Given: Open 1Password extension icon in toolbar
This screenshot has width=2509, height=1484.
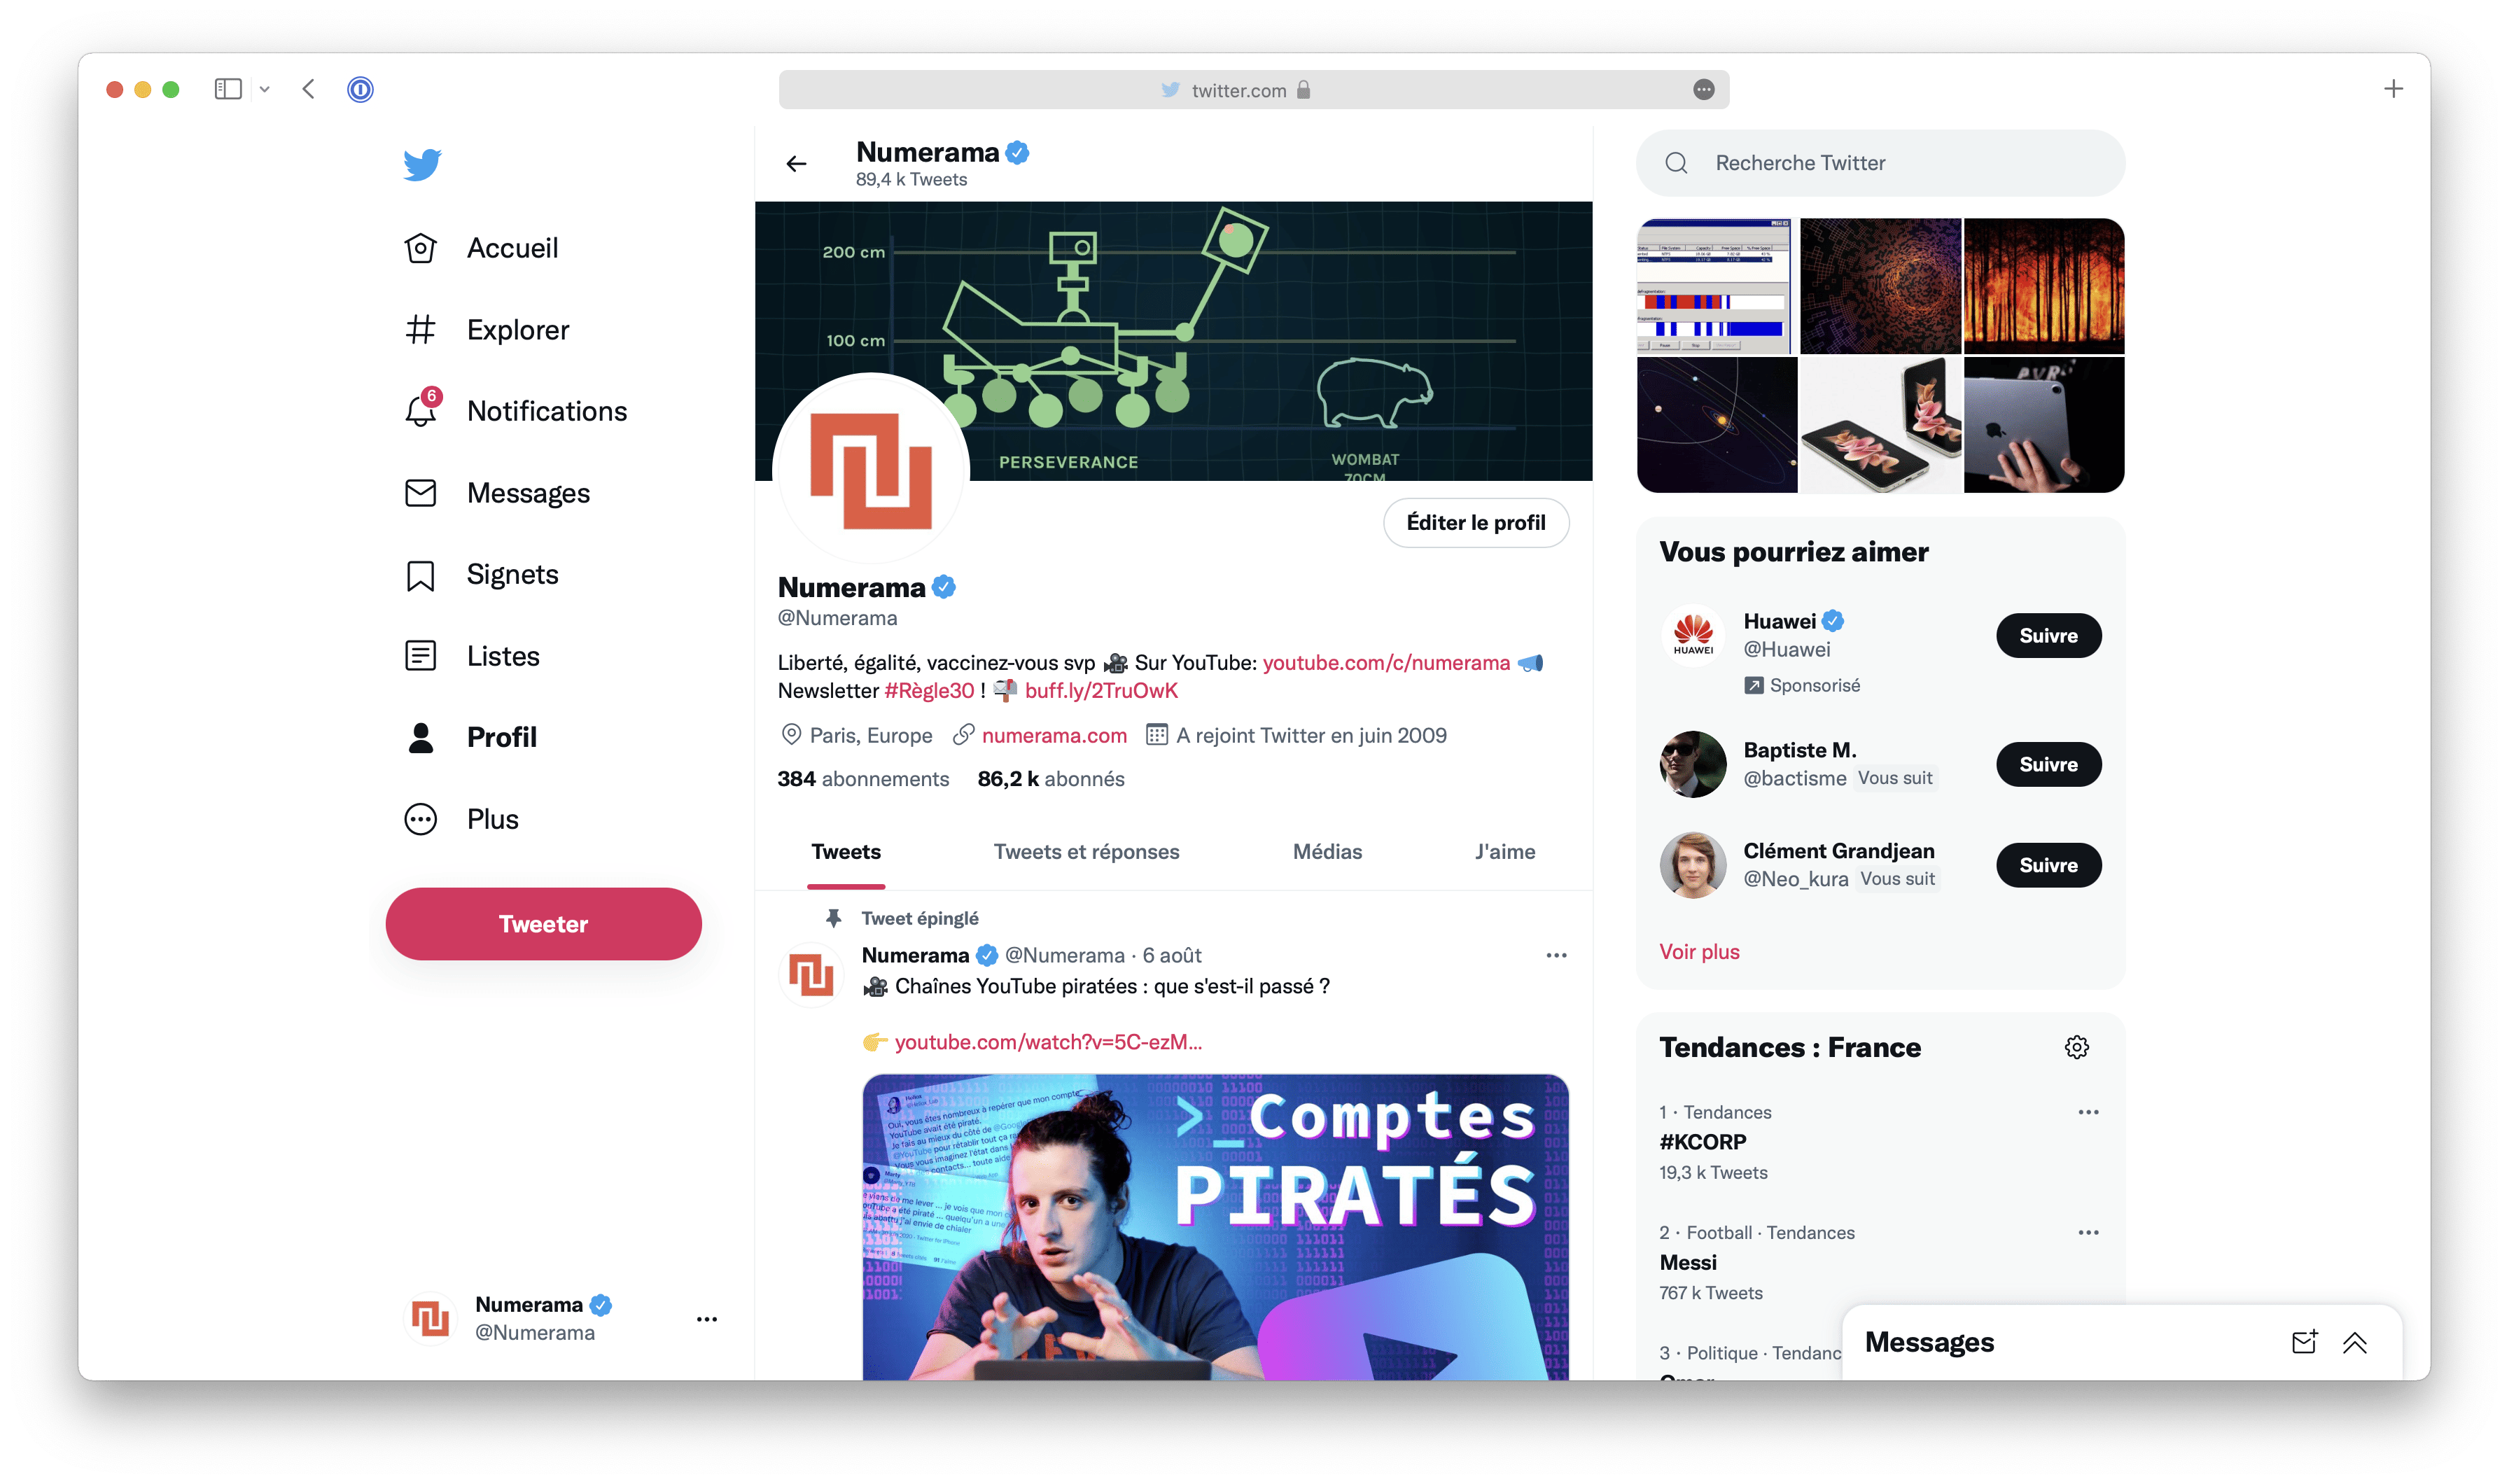Looking at the screenshot, I should coord(360,89).
